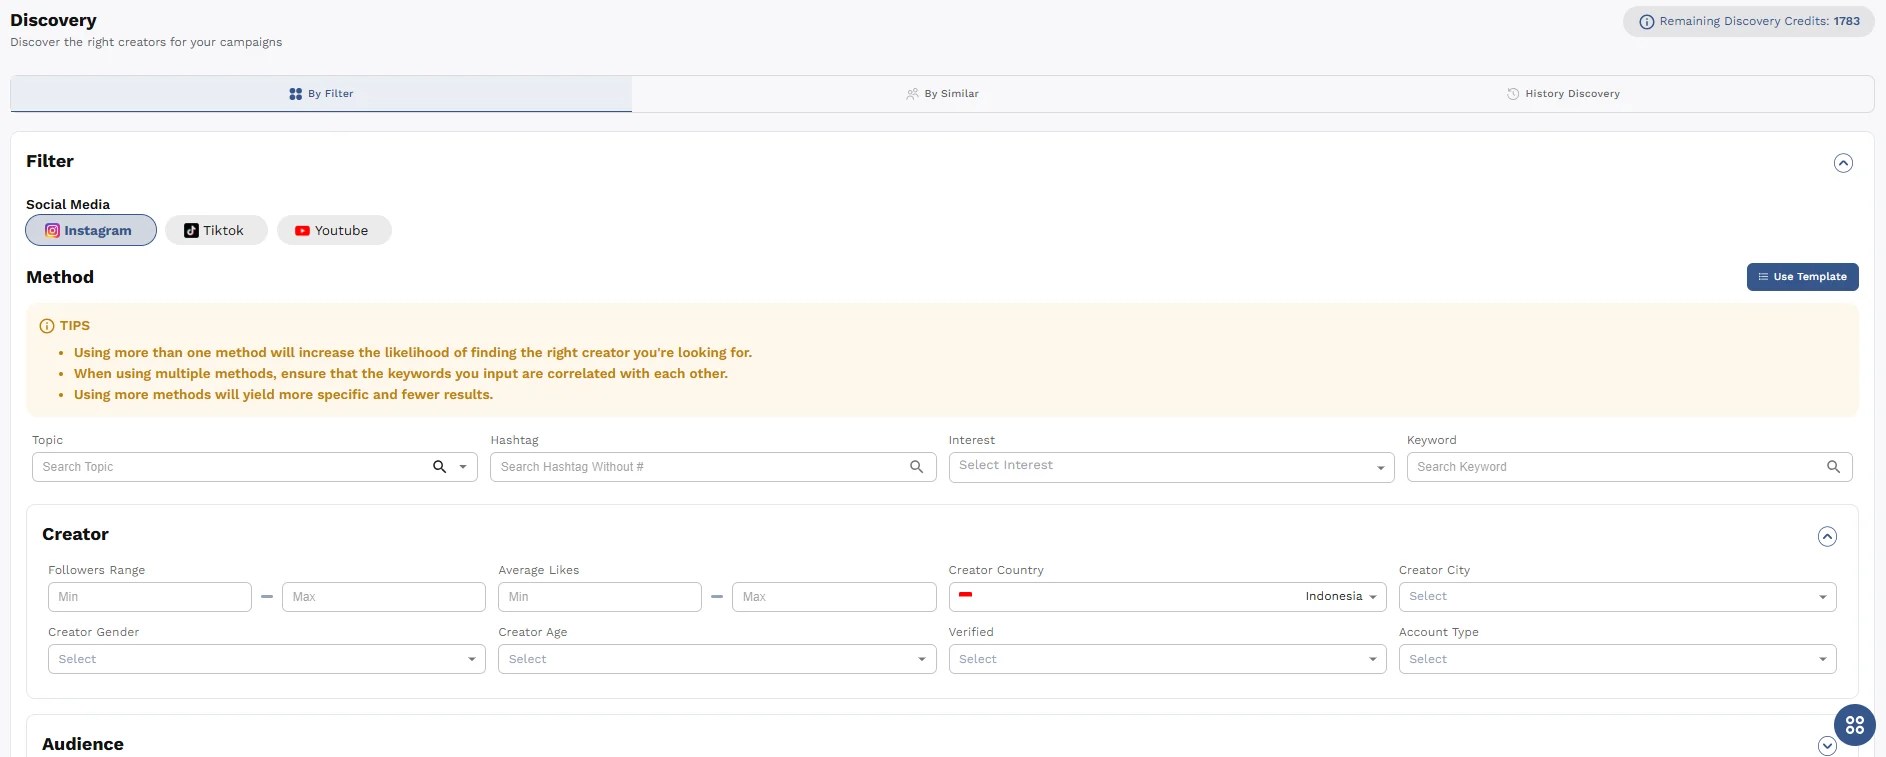
Task: Open the Select Interest dropdown
Action: (1170, 467)
